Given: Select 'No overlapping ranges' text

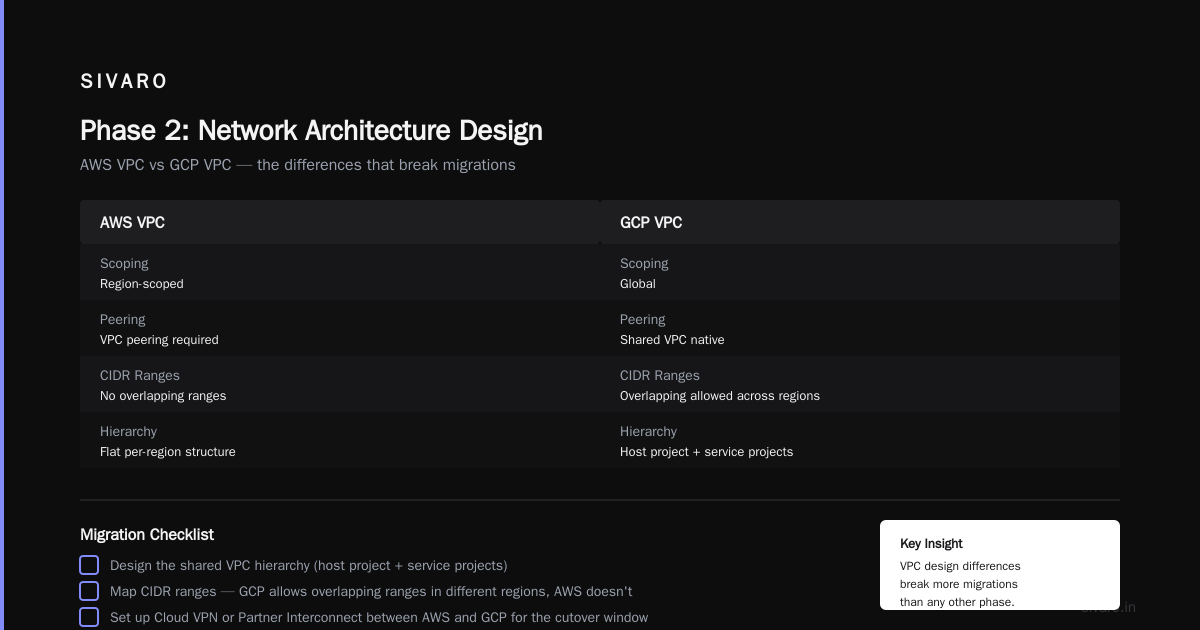Looking at the screenshot, I should point(163,396).
